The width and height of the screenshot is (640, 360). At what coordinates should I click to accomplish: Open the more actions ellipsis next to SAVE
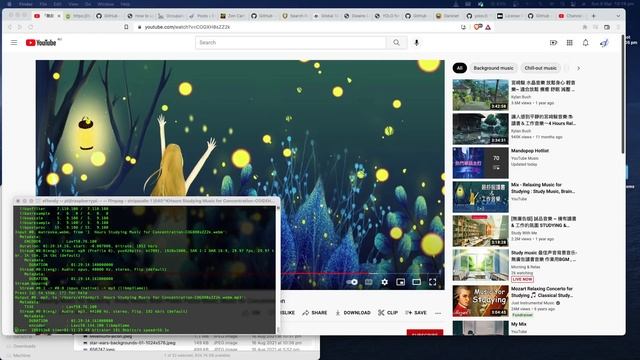[438, 313]
